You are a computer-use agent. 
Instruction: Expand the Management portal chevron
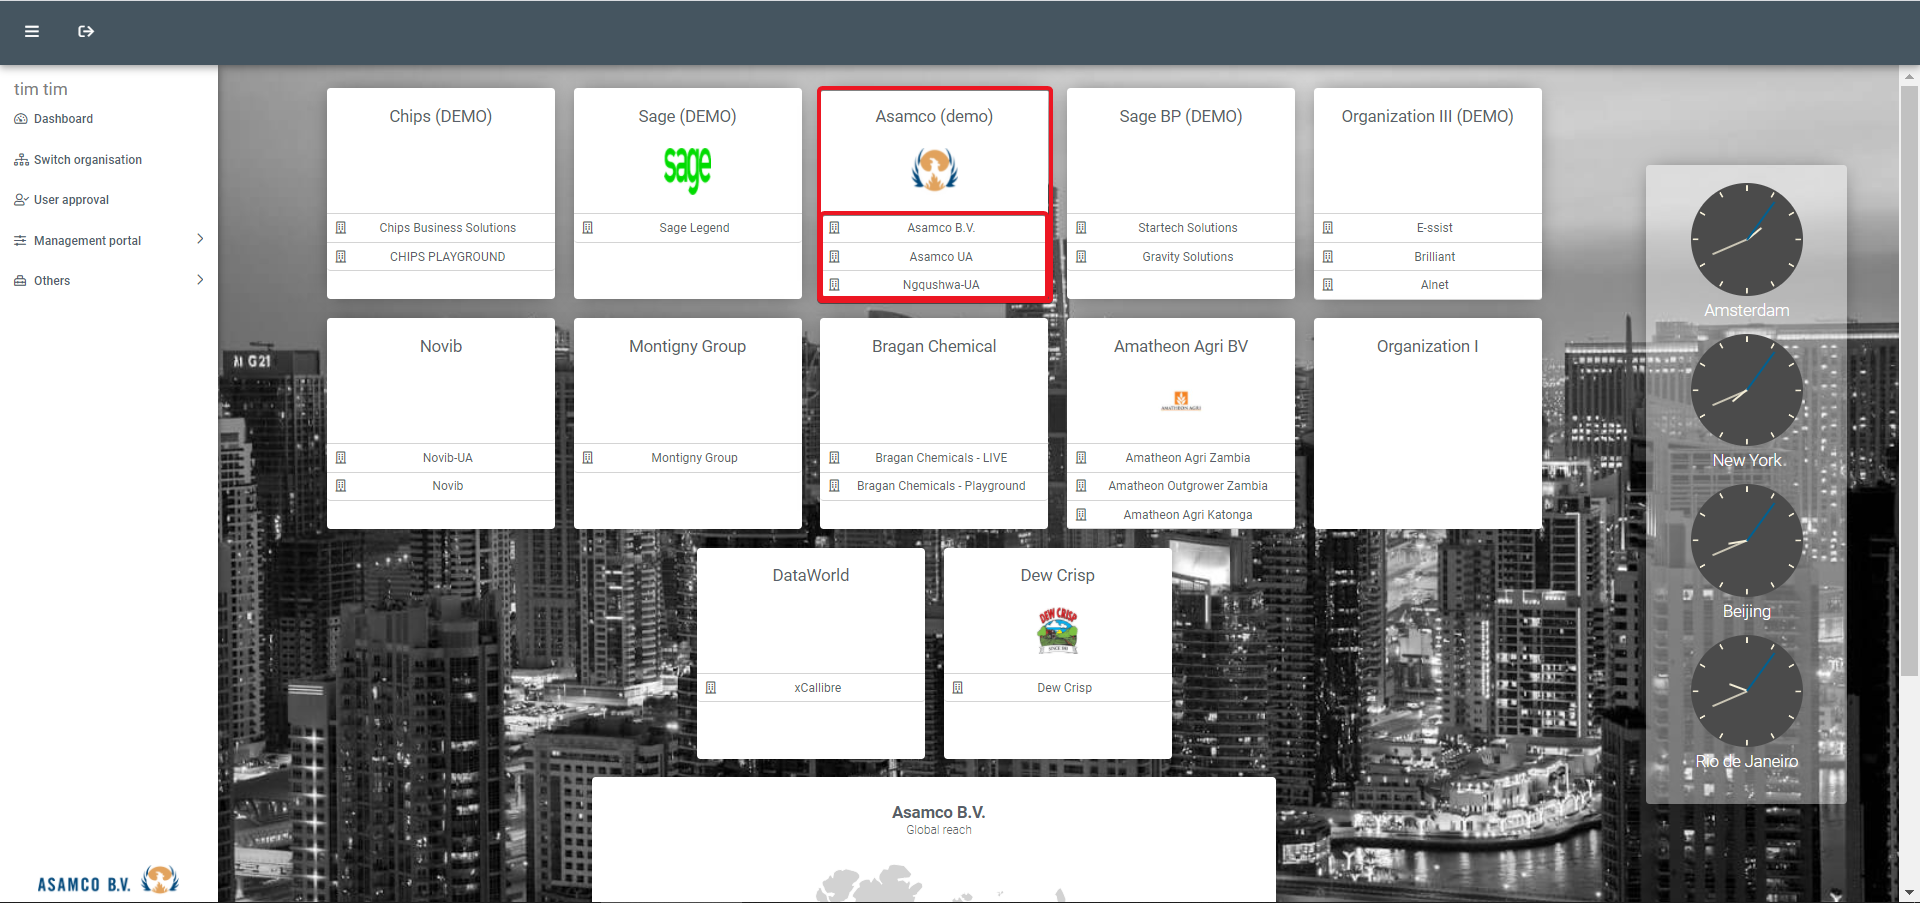pyautogui.click(x=200, y=239)
